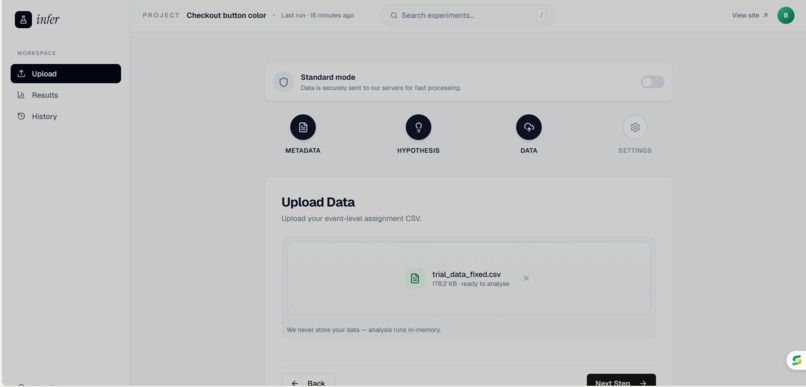
Task: Open the History workspace item
Action: 66,117
